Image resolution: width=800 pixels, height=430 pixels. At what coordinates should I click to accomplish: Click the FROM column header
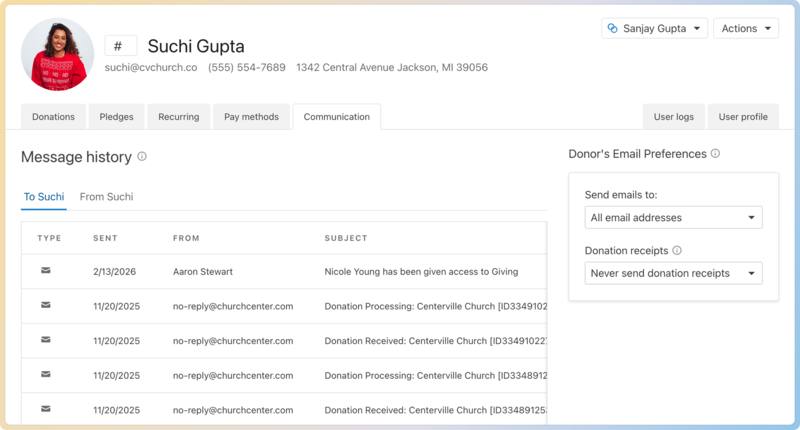(x=186, y=238)
